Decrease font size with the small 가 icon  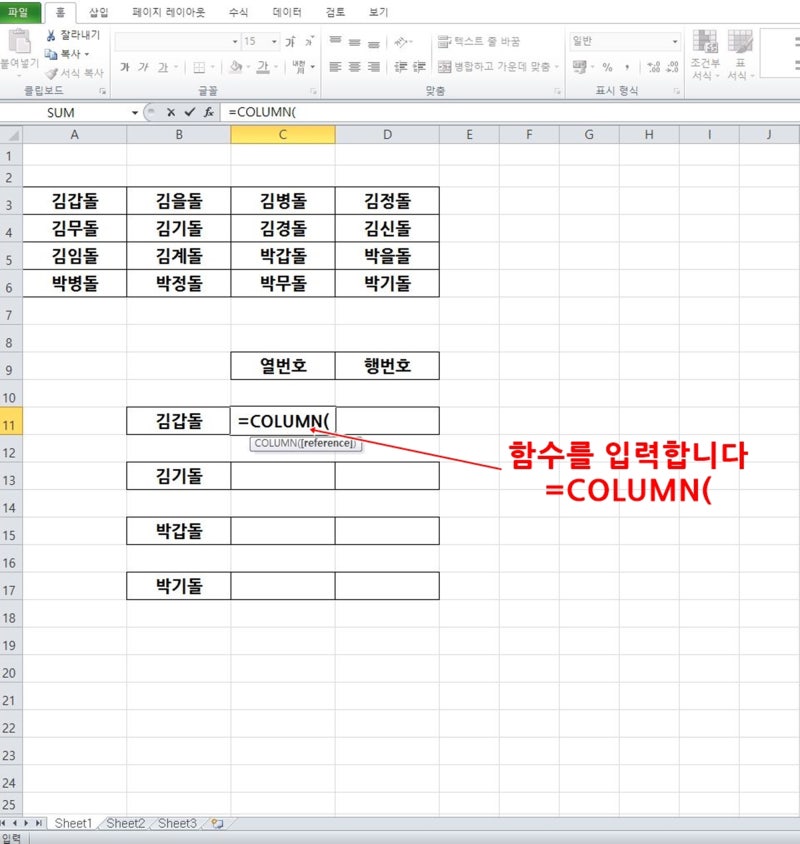(309, 41)
